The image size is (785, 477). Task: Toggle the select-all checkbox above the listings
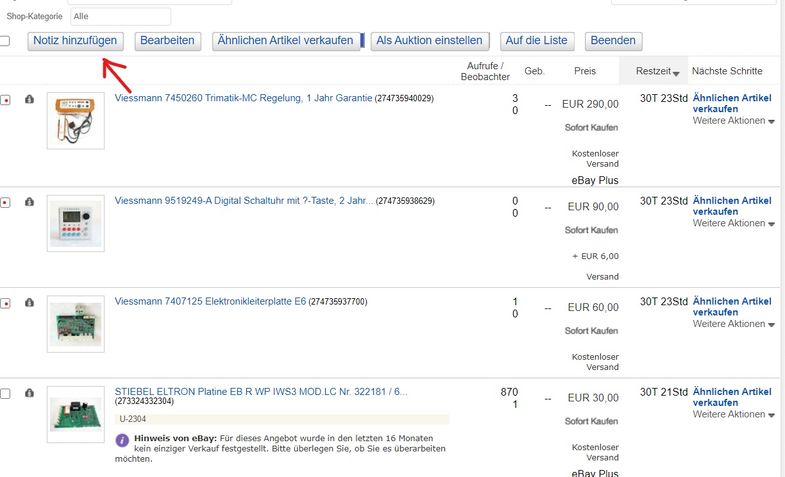tap(5, 41)
